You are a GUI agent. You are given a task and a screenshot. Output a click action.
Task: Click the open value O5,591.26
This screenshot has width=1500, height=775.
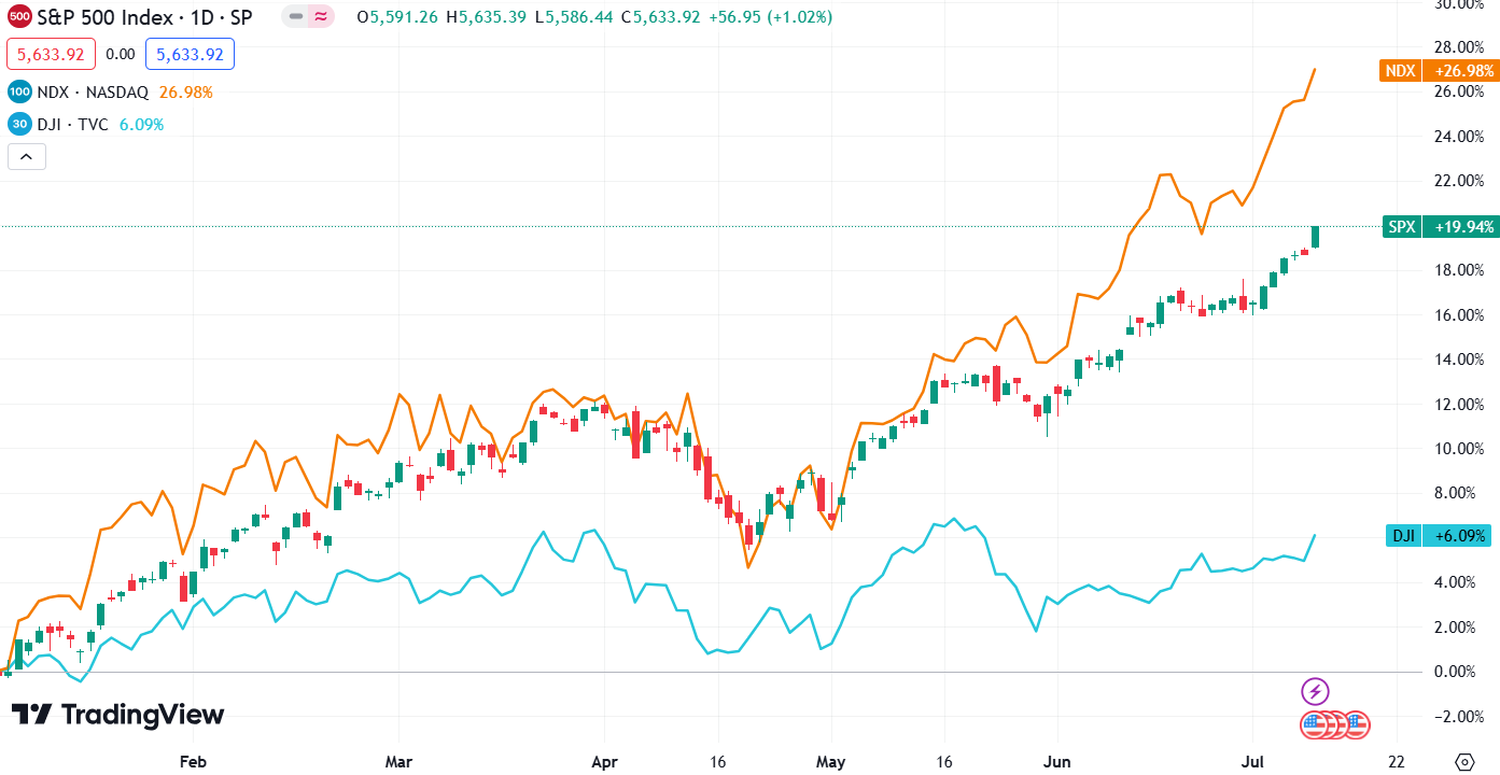point(398,17)
